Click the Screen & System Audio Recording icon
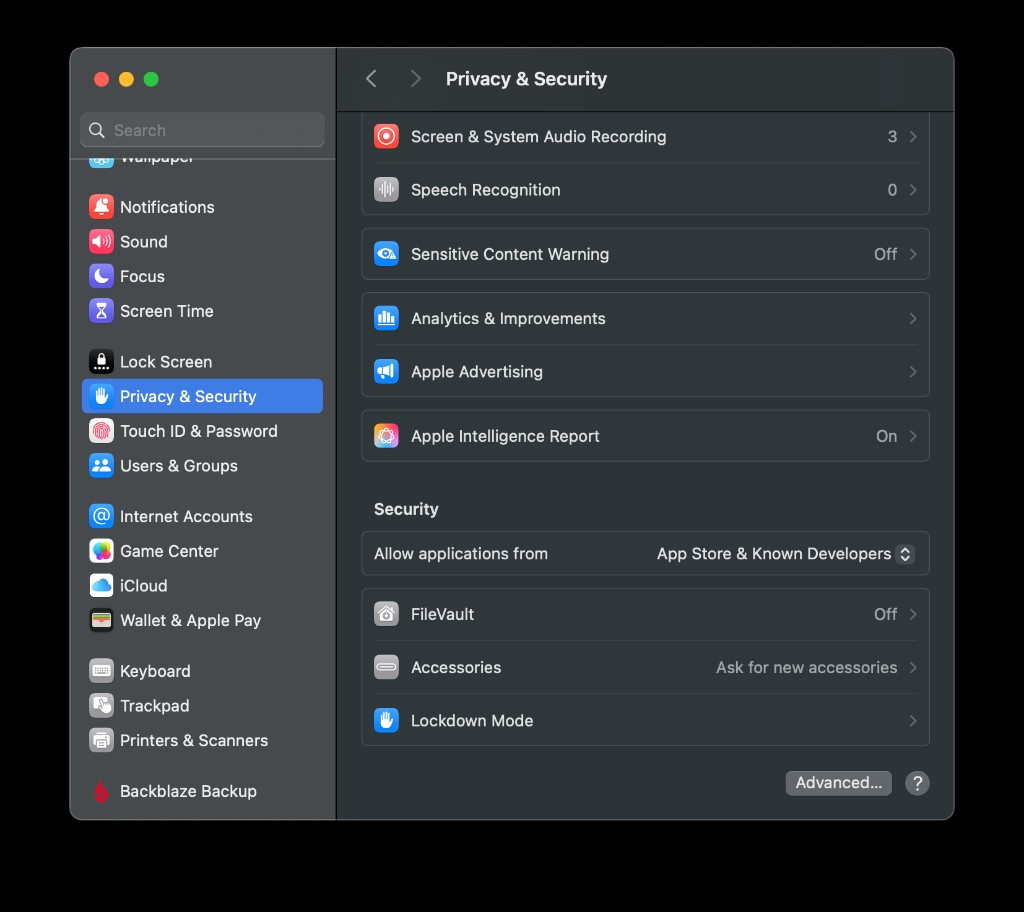The height and width of the screenshot is (912, 1024). 386,137
